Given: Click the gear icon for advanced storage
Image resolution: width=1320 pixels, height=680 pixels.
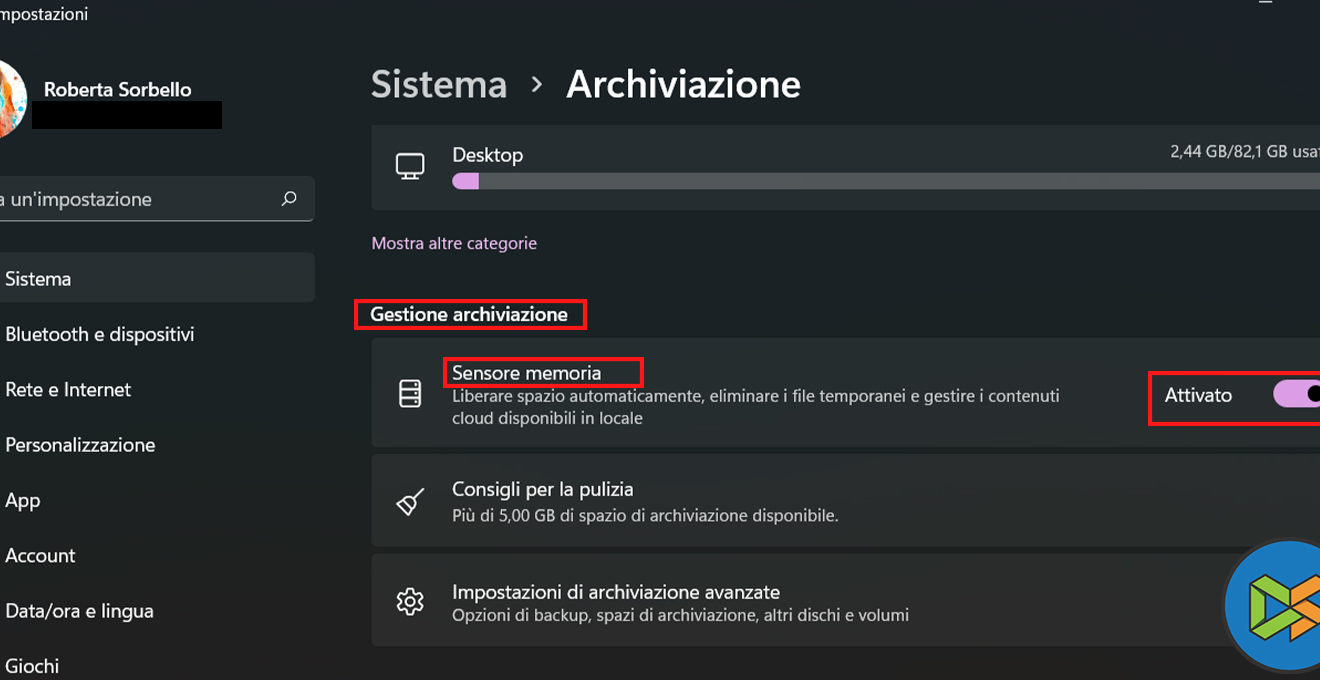Looking at the screenshot, I should [x=410, y=602].
